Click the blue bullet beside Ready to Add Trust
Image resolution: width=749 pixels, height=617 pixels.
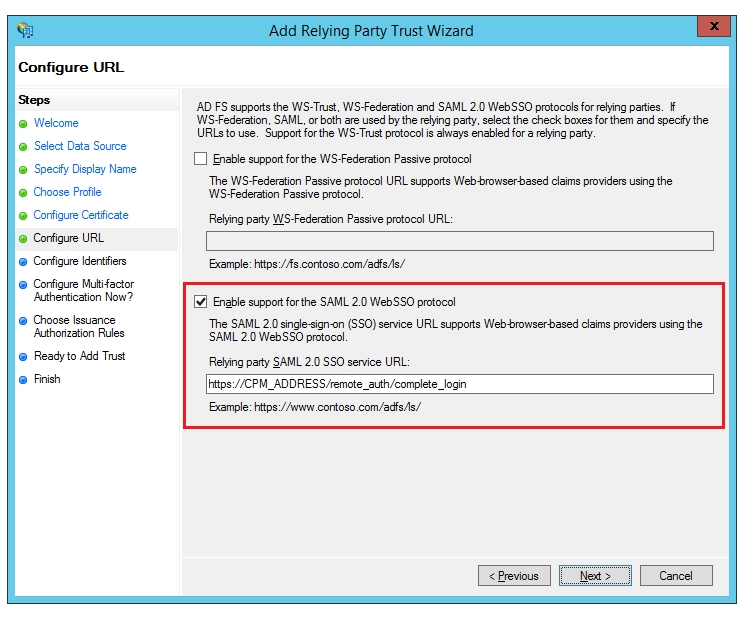(x=23, y=357)
